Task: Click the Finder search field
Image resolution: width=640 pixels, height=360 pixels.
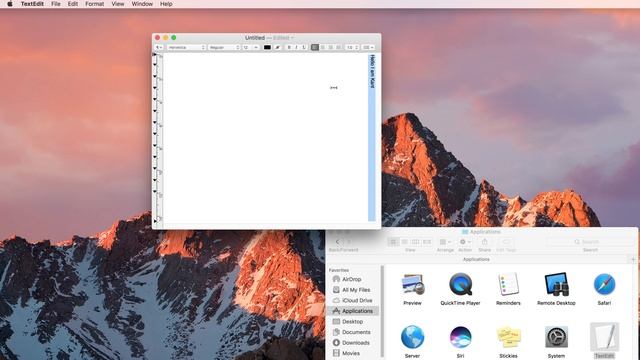Action: [590, 242]
